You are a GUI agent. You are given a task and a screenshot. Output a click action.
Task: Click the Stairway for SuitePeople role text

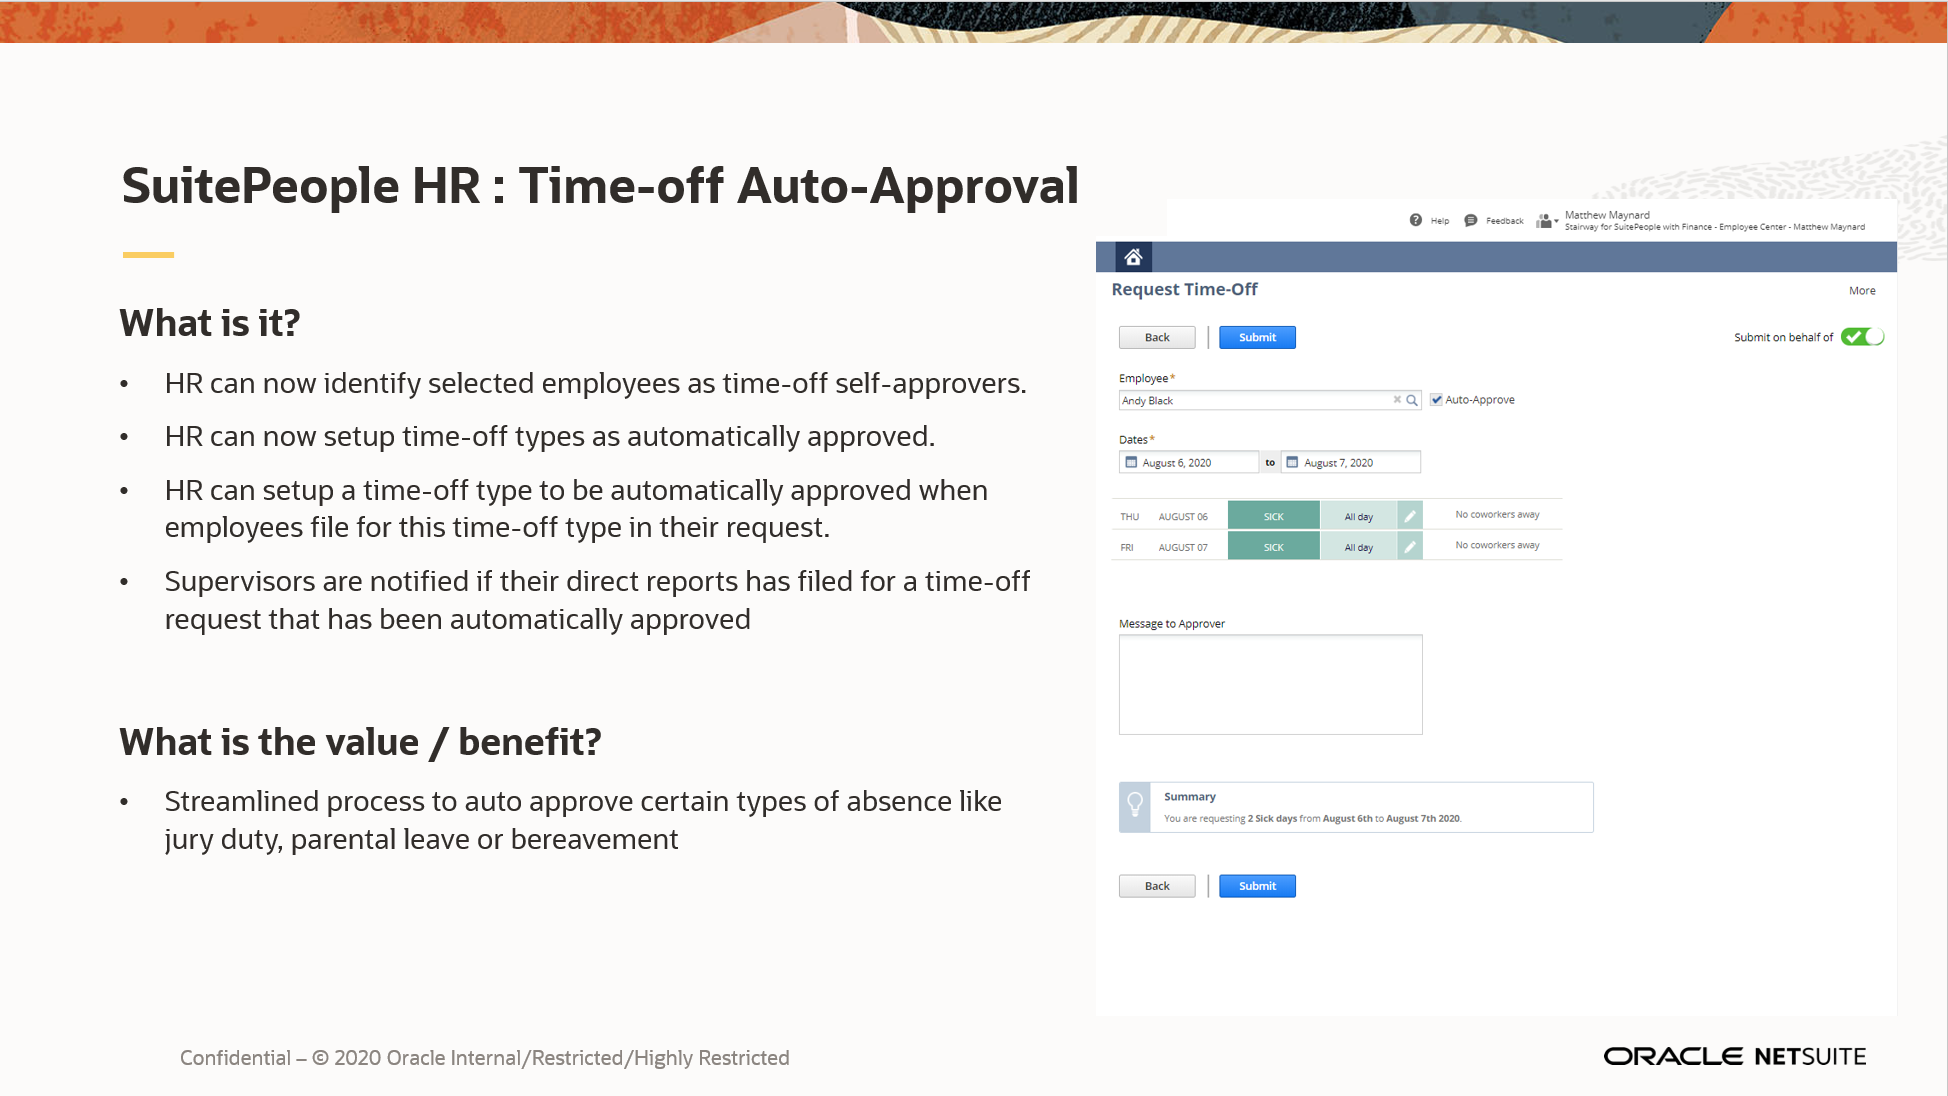click(1714, 227)
